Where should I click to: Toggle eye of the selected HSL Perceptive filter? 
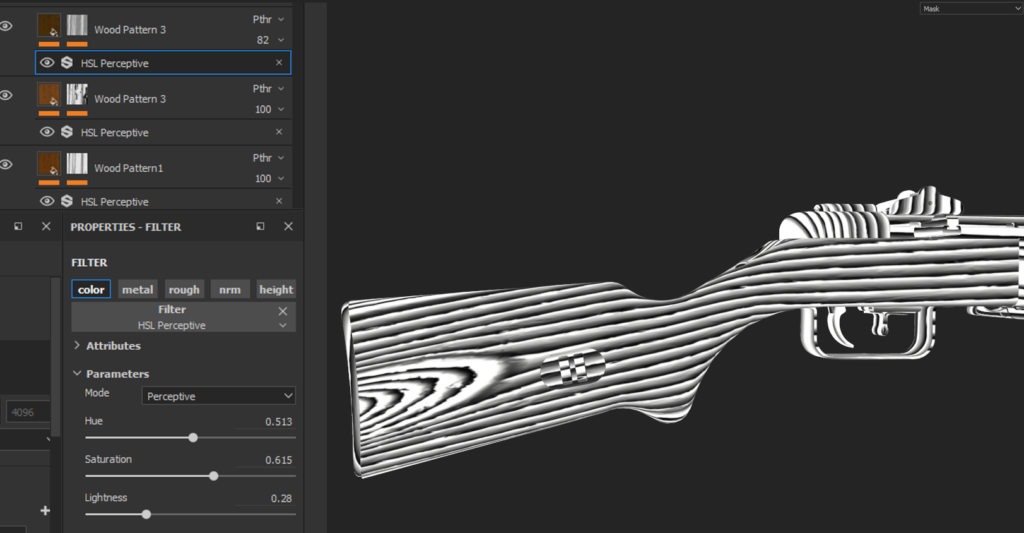47,63
